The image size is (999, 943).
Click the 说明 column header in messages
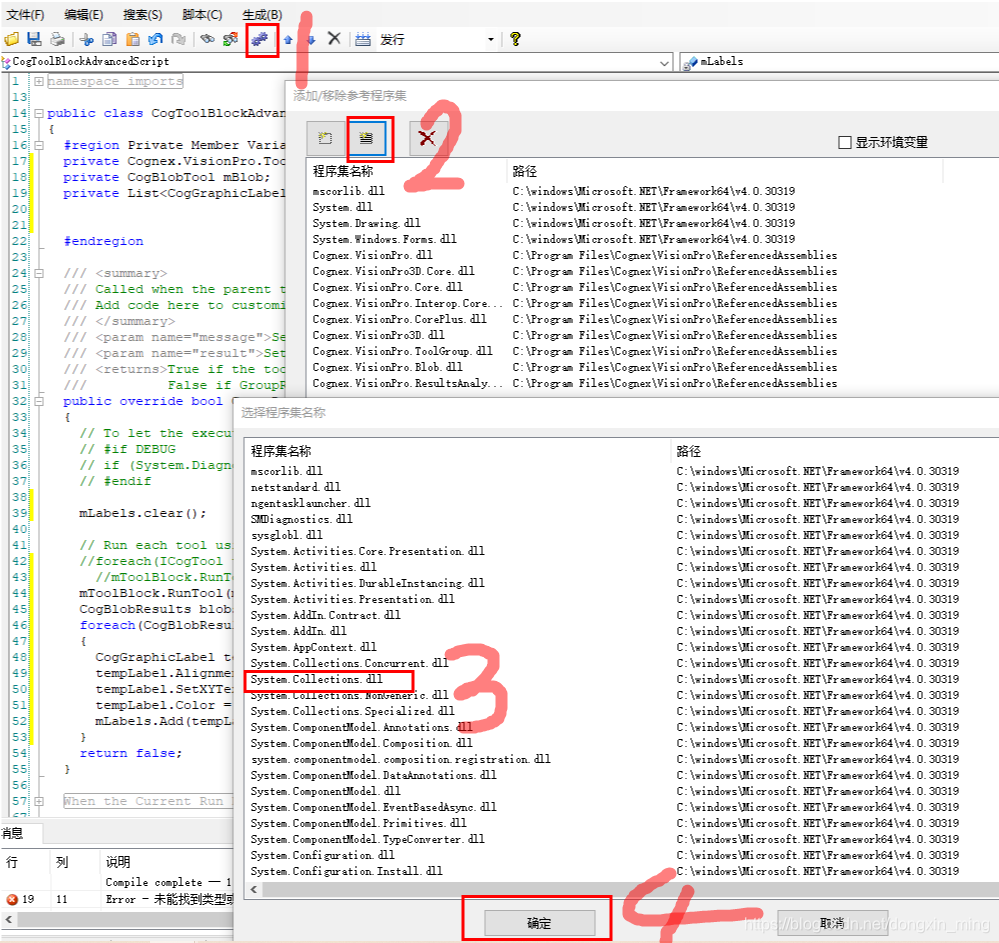click(118, 862)
